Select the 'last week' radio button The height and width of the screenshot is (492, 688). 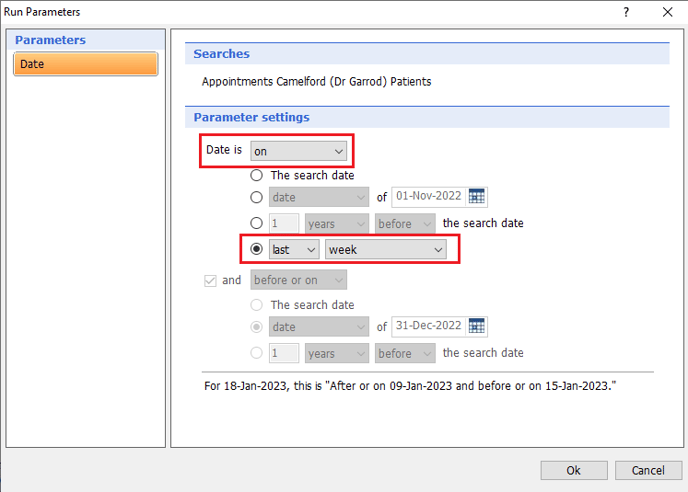pos(257,249)
